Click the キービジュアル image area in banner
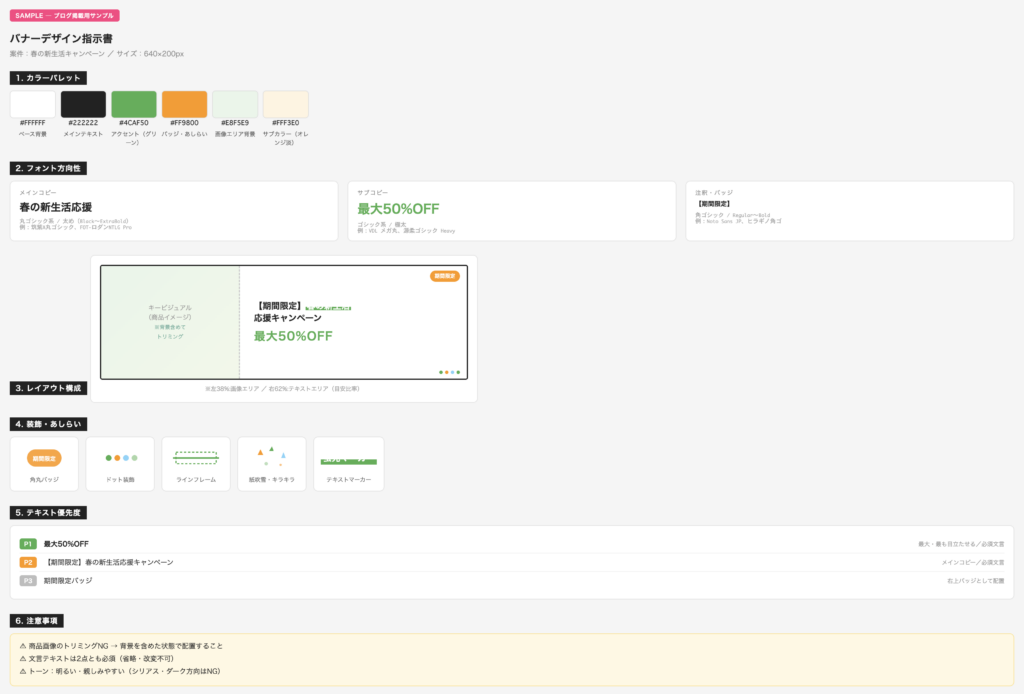Screen dimensions: 1024x694 170,322
